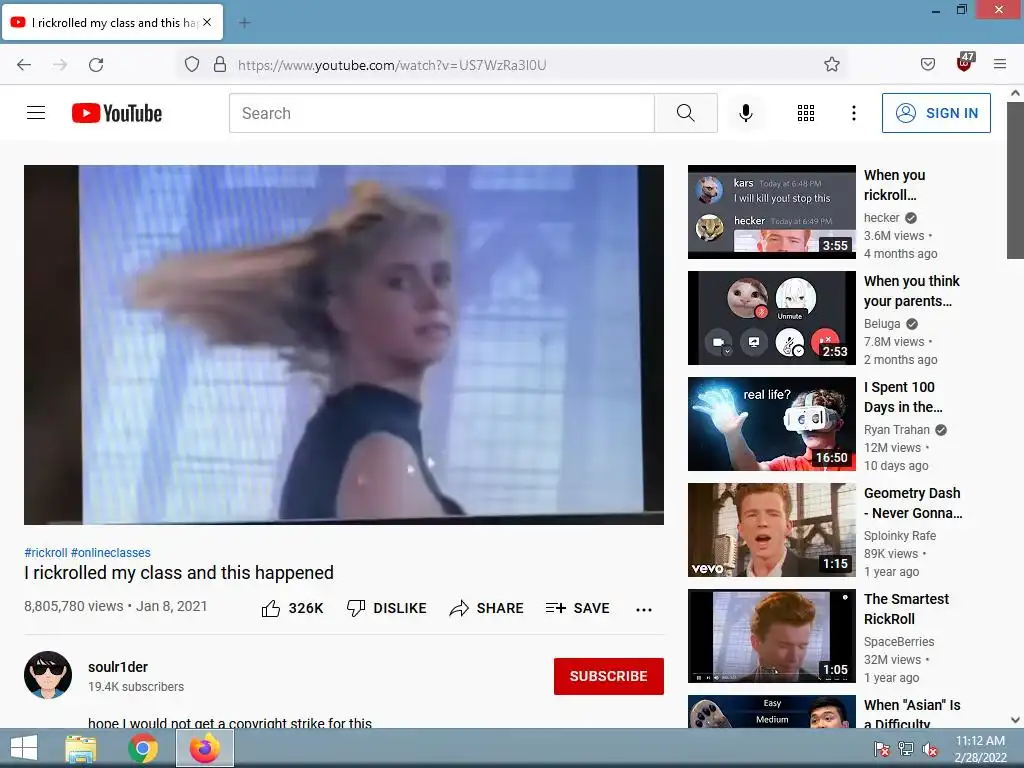The height and width of the screenshot is (768, 1024).
Task: Open 'When you think your parents' thumbnail
Action: [772, 318]
